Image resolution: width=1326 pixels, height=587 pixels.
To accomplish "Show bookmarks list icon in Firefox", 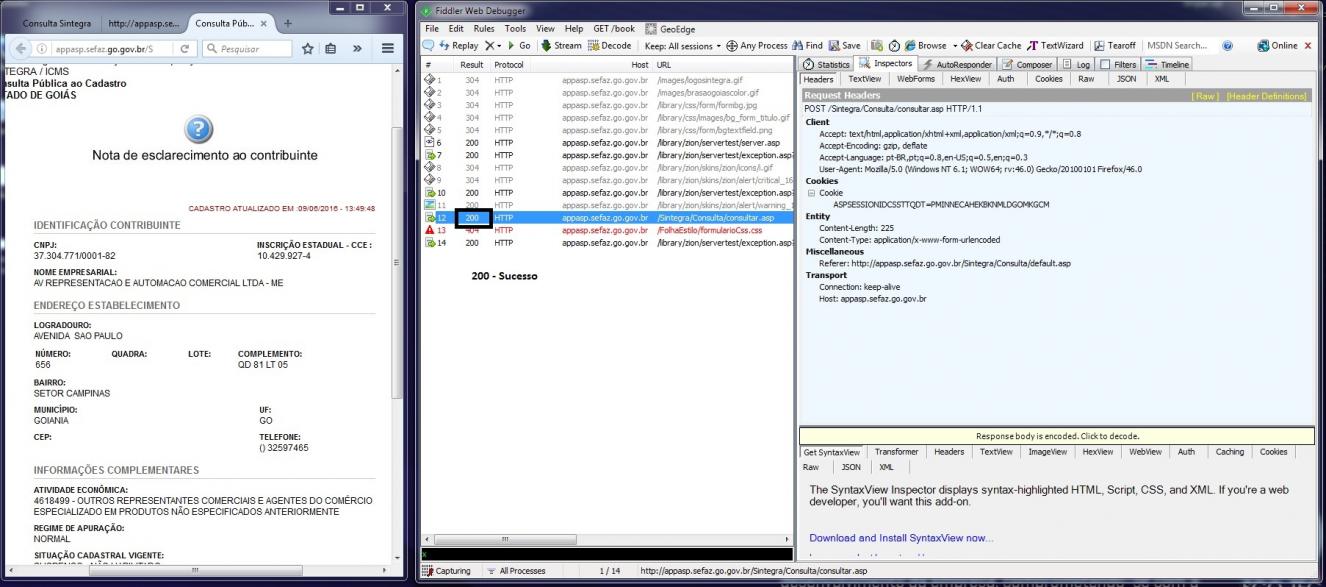I will coord(333,48).
